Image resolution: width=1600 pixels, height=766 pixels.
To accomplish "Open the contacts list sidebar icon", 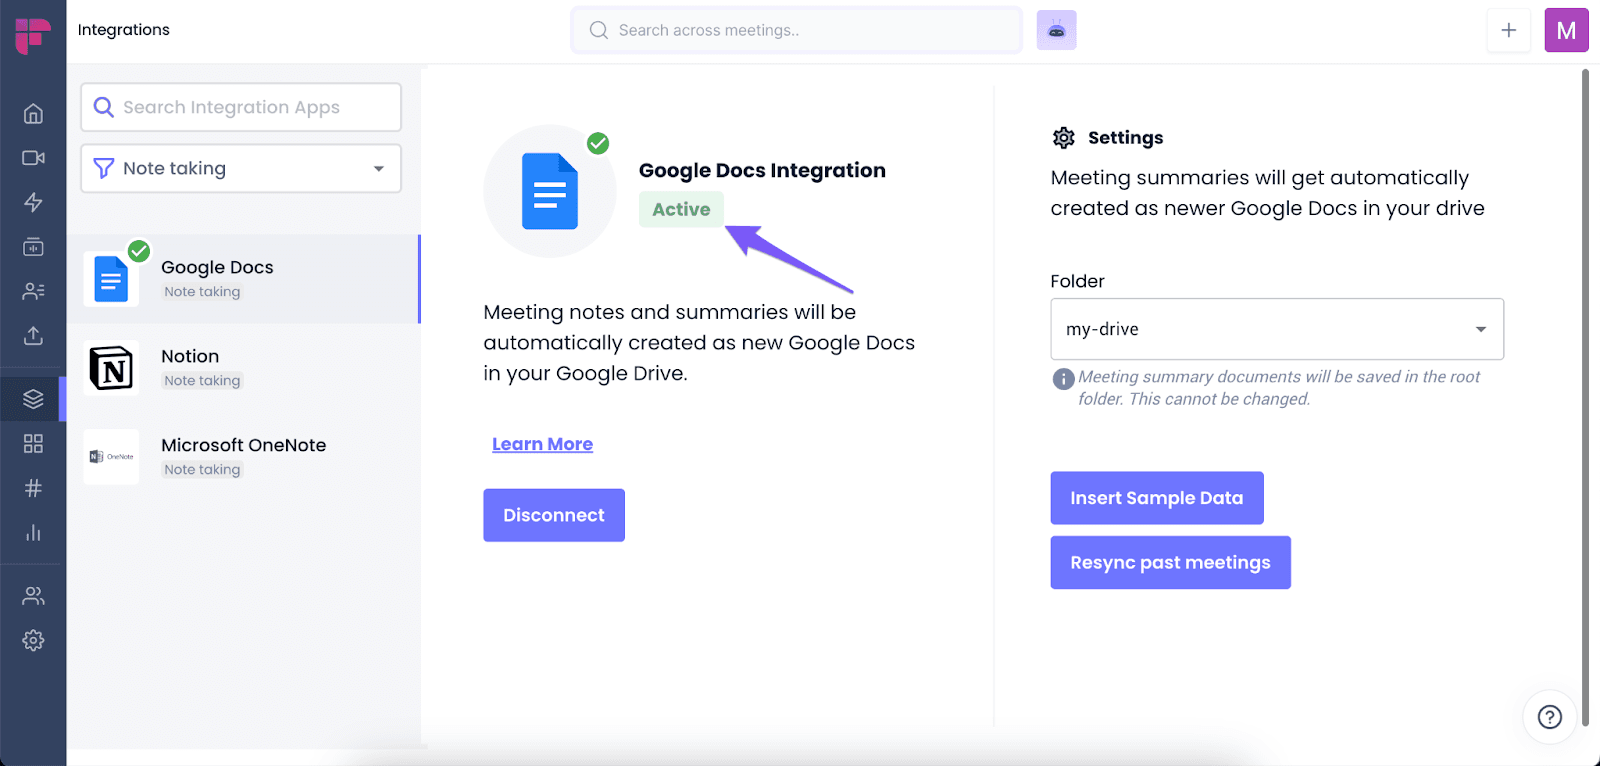I will click(33, 291).
